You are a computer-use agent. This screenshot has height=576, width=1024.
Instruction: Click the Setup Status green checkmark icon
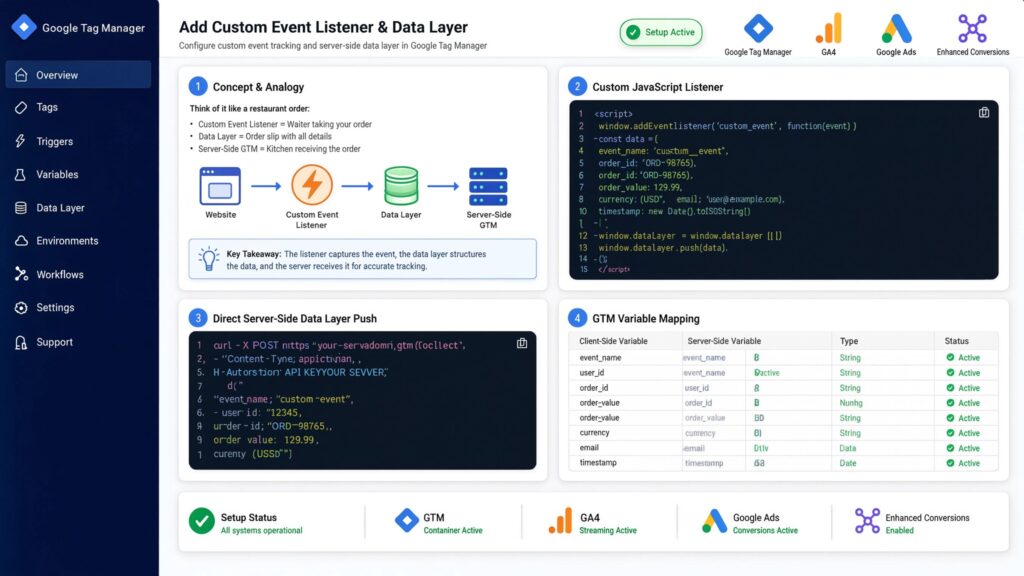(202, 521)
